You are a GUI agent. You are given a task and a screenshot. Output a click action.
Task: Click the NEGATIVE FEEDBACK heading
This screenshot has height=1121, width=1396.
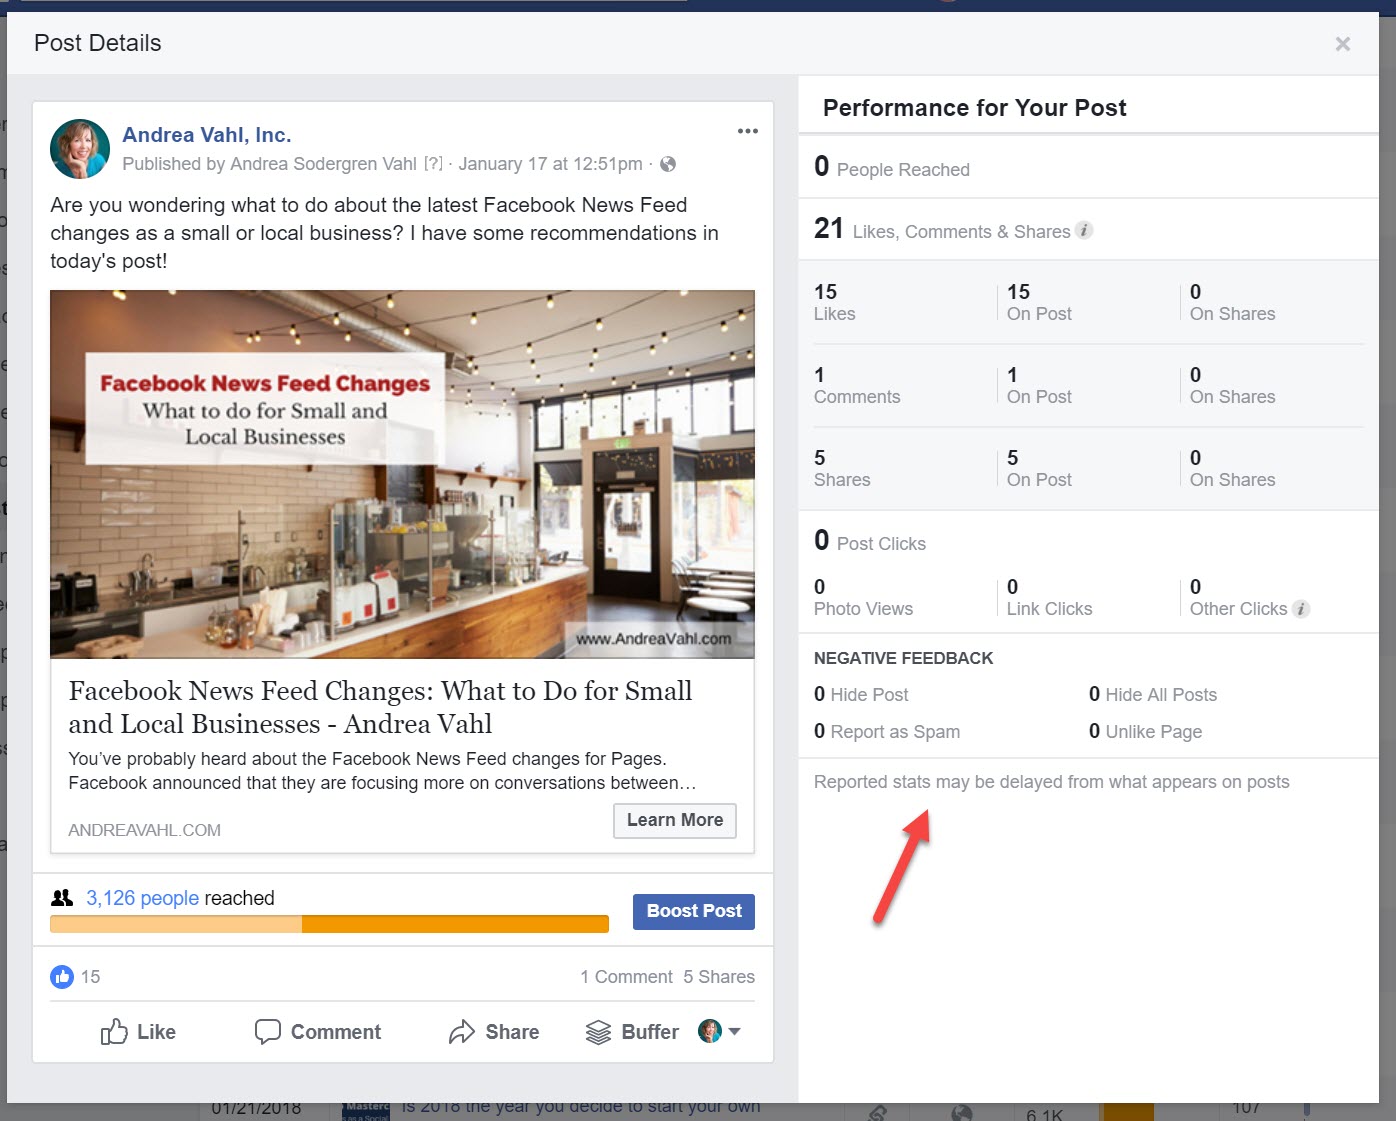[904, 658]
